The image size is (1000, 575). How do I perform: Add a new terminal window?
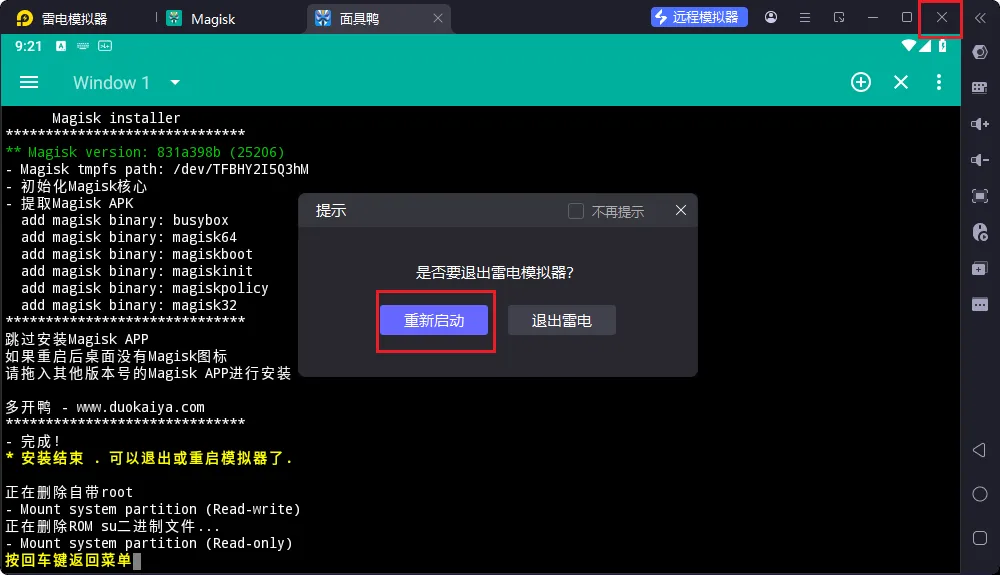[860, 82]
